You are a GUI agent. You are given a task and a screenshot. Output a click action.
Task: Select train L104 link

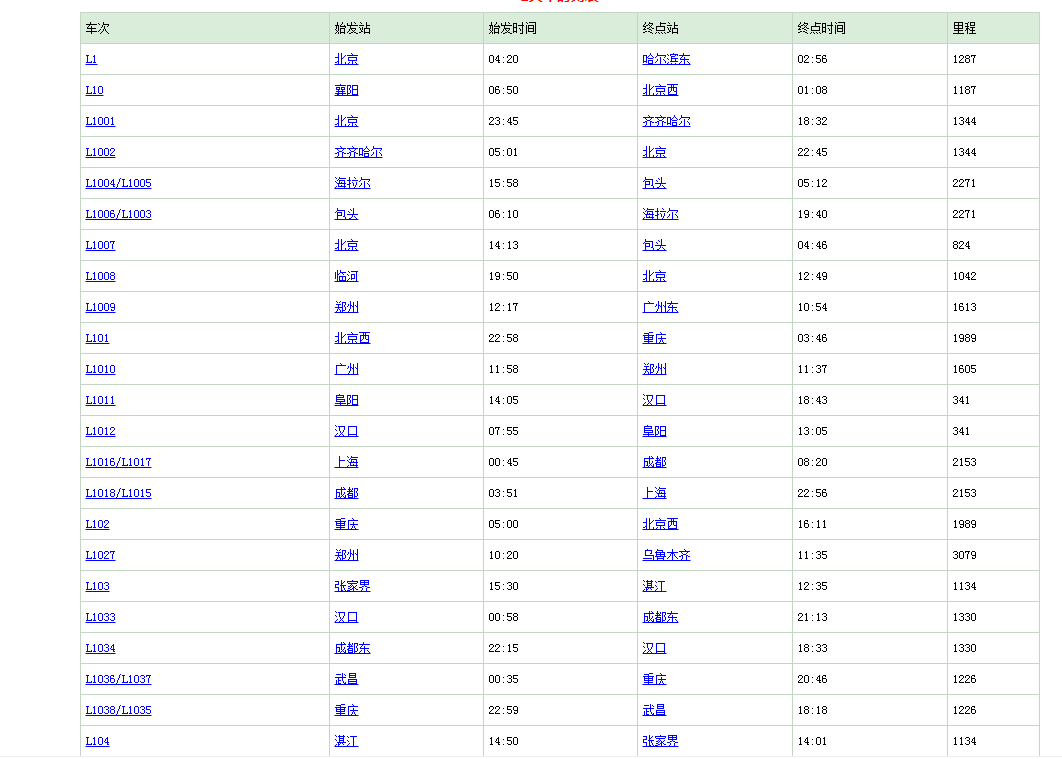point(97,741)
